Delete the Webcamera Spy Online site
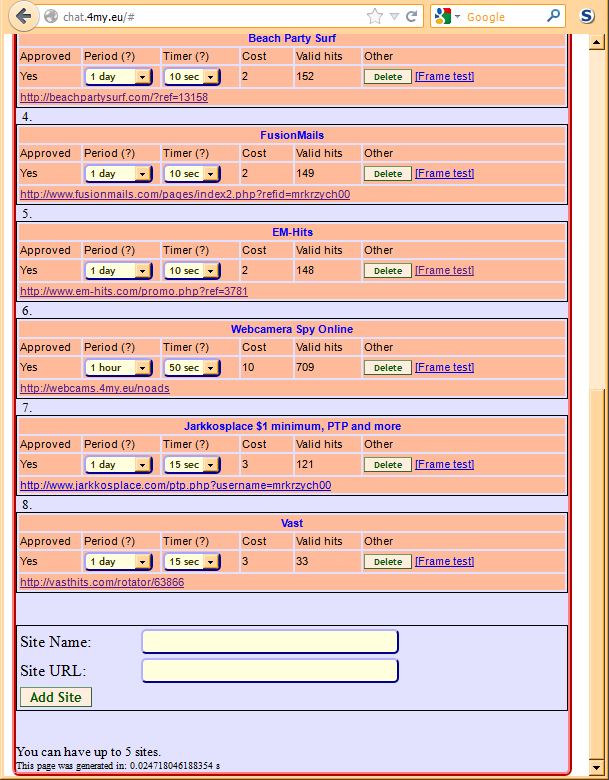This screenshot has width=609, height=780. pos(388,368)
